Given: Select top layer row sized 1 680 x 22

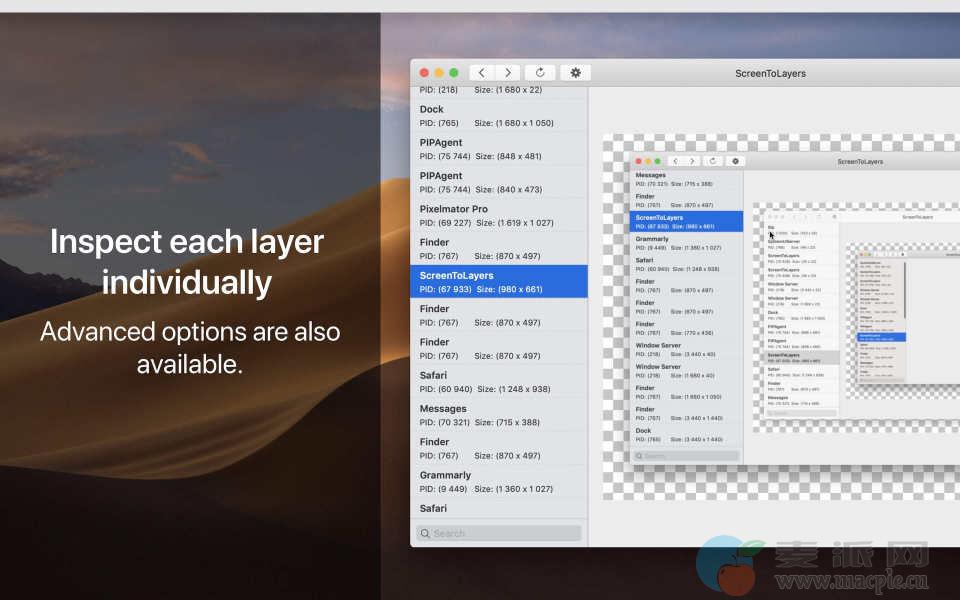Looking at the screenshot, I should tap(498, 91).
